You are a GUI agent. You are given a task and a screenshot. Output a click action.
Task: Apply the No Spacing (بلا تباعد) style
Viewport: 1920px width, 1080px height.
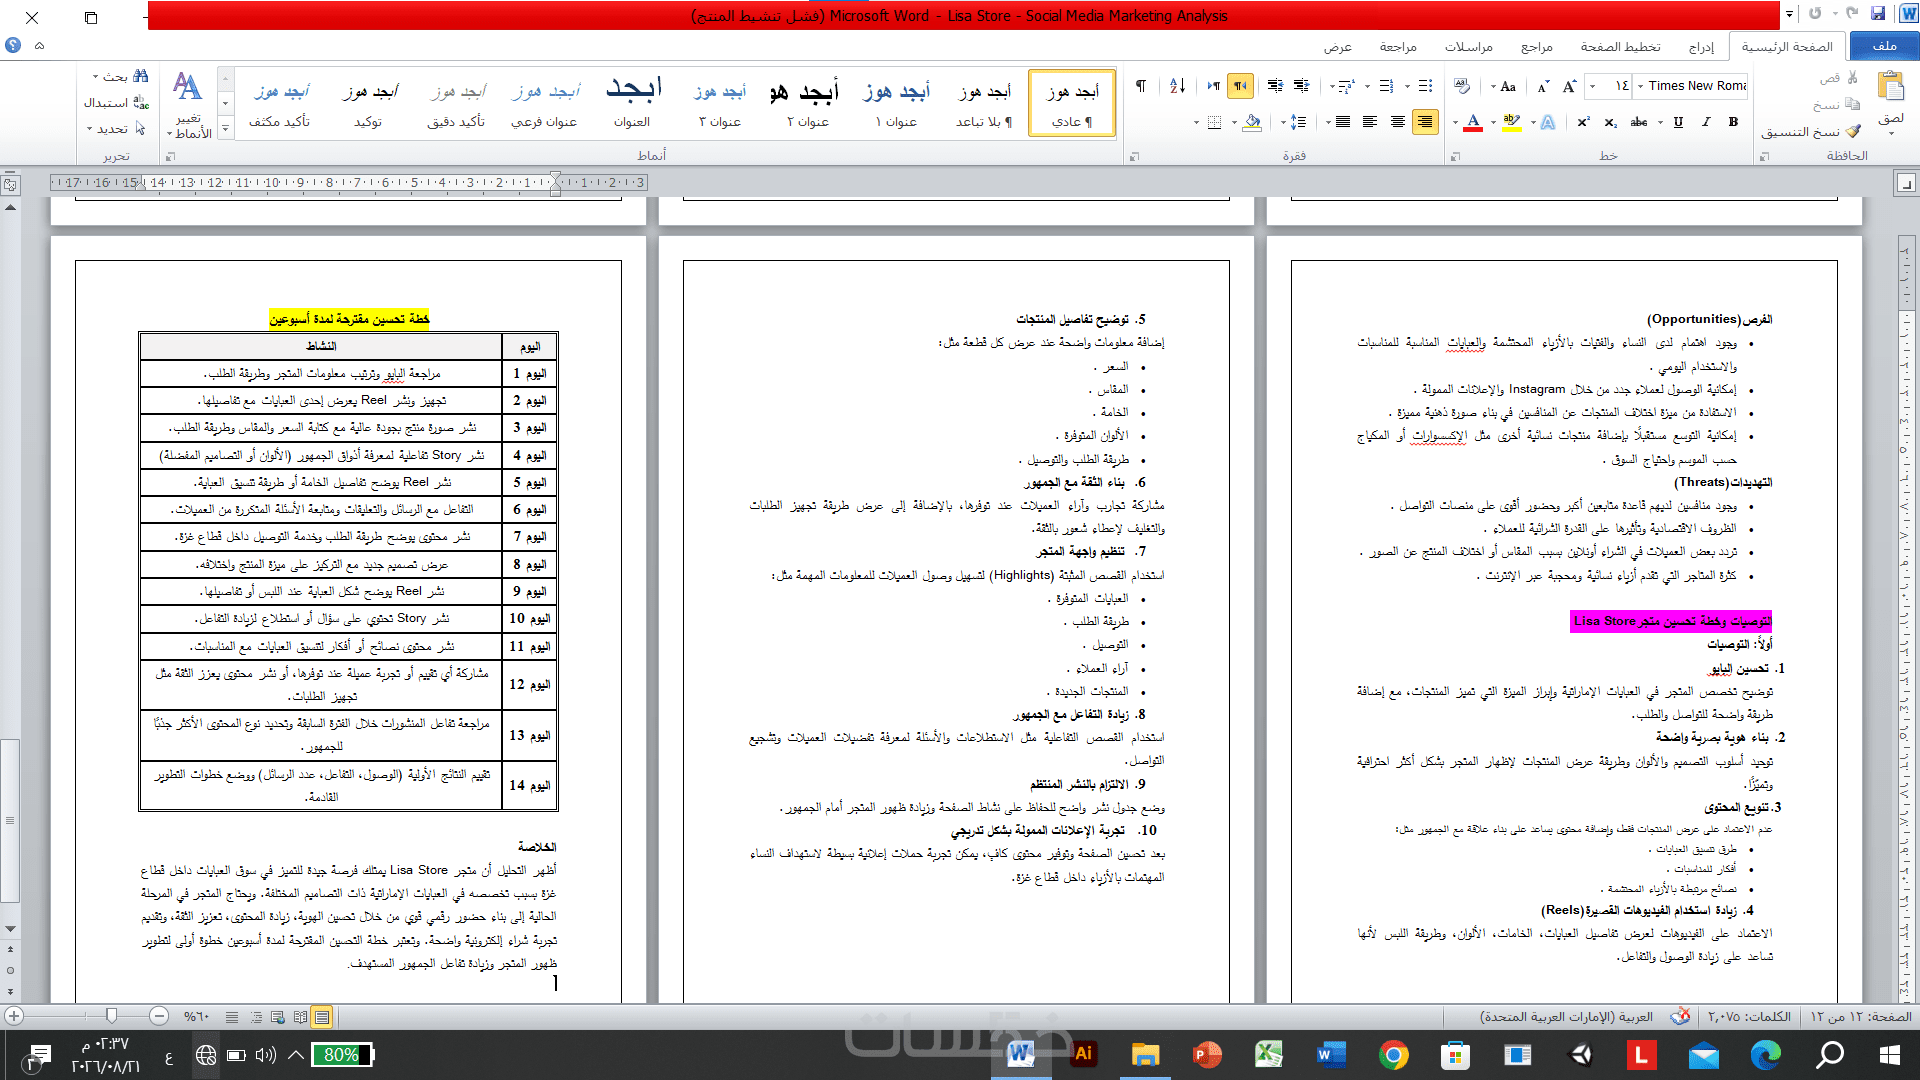tap(985, 104)
